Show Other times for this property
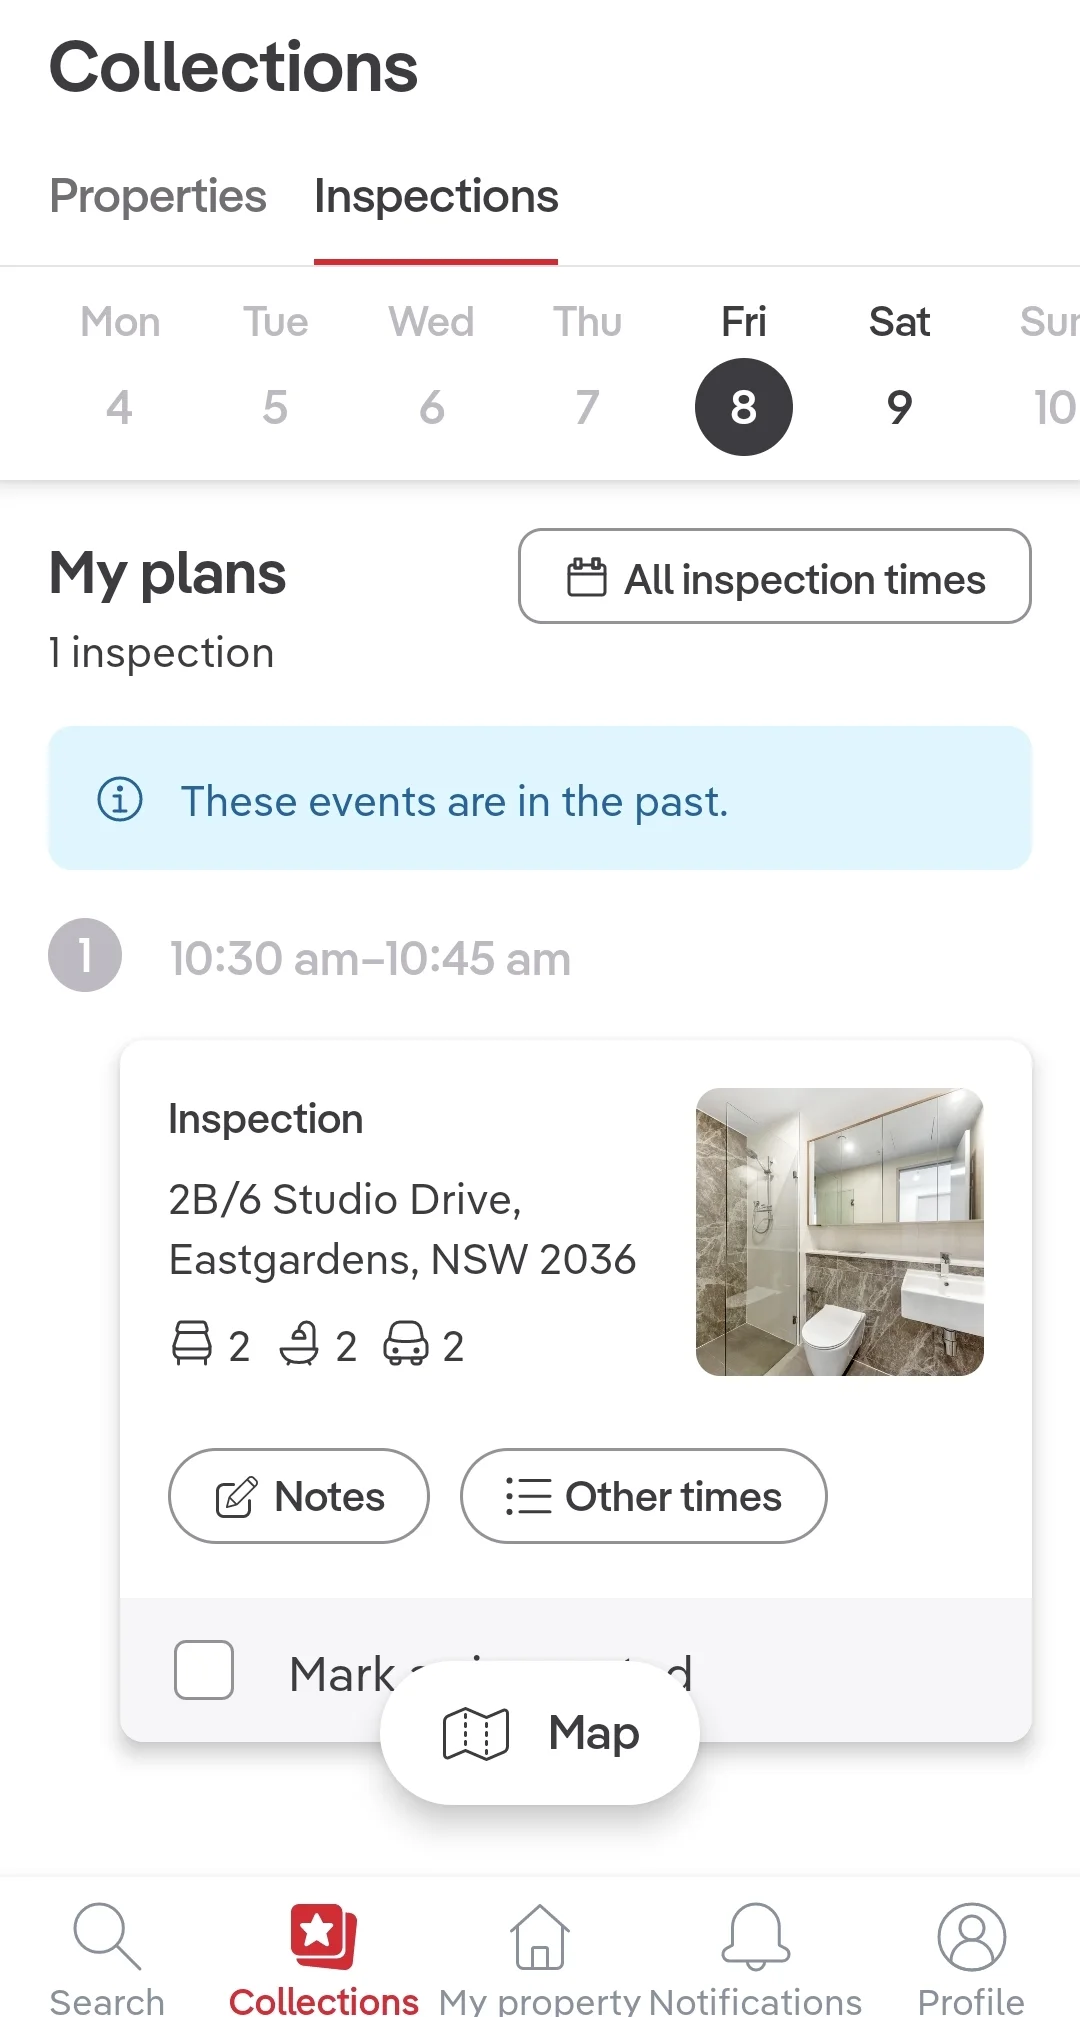The width and height of the screenshot is (1080, 2017). click(644, 1496)
